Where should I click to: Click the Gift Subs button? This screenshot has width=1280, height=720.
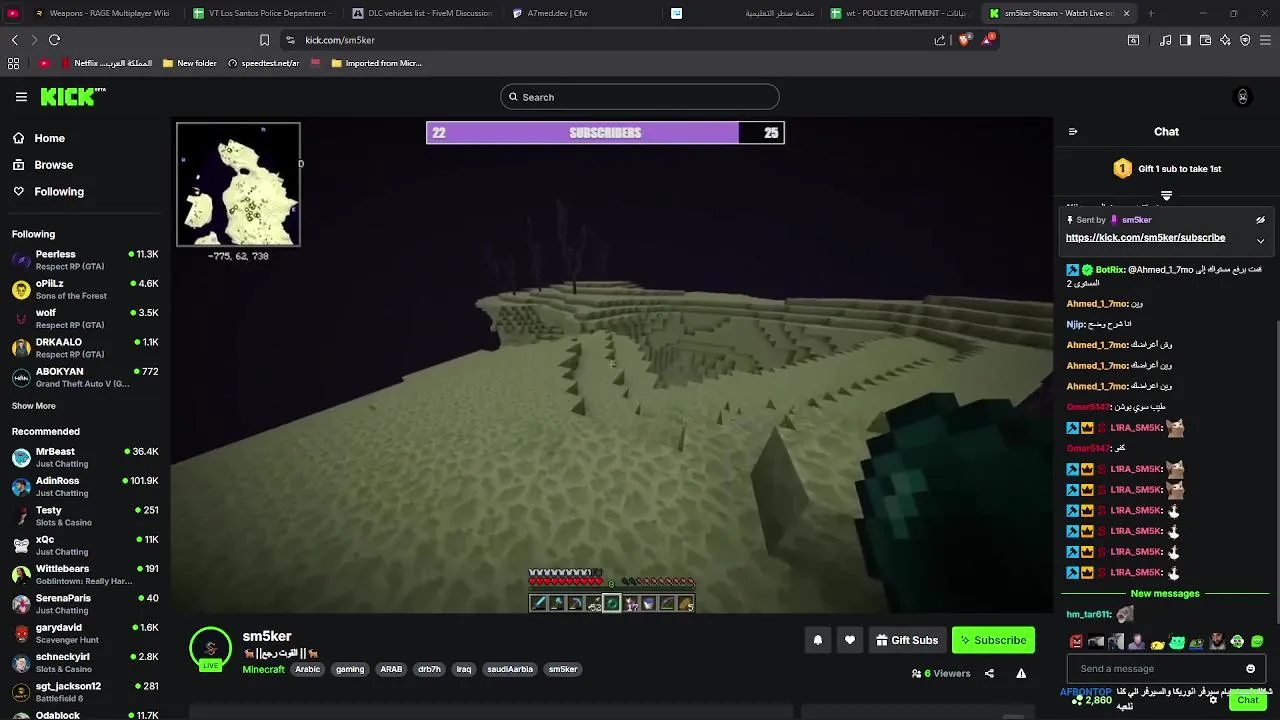[907, 640]
